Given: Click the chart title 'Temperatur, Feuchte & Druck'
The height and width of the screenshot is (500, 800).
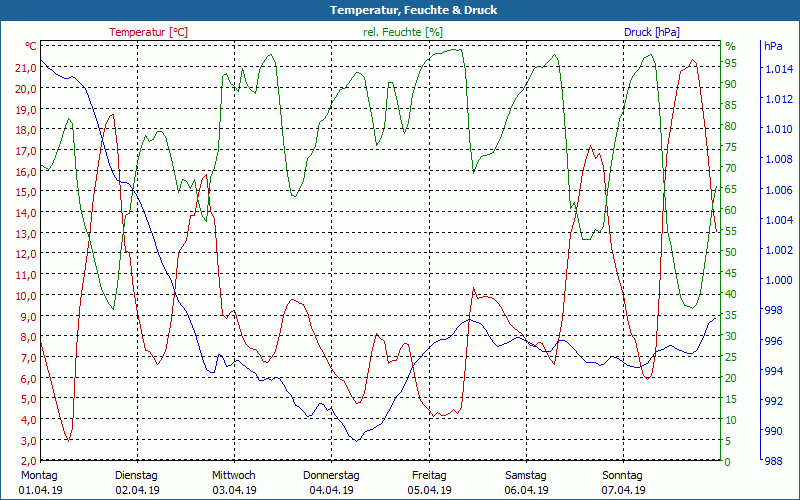Looking at the screenshot, I should [x=400, y=10].
